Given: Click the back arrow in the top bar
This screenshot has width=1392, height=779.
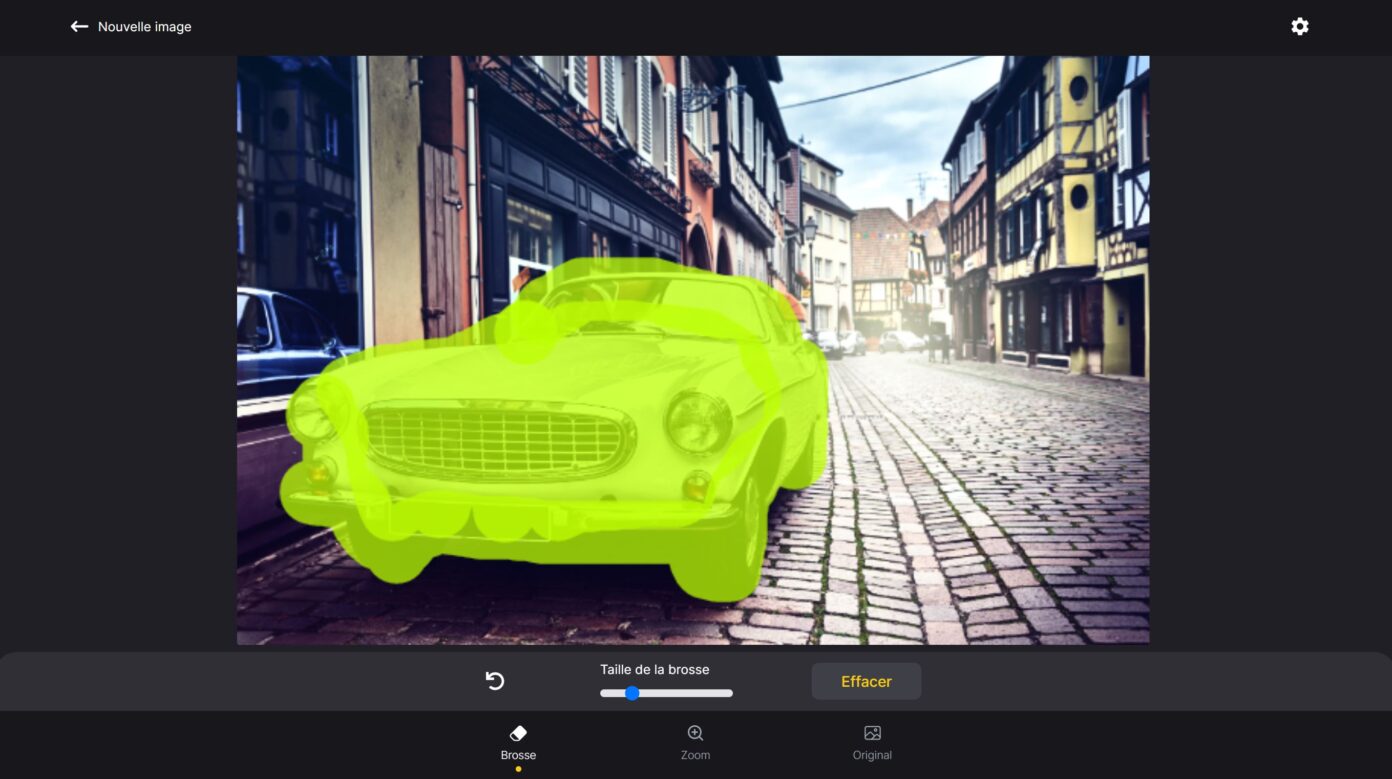Looking at the screenshot, I should click(x=79, y=26).
